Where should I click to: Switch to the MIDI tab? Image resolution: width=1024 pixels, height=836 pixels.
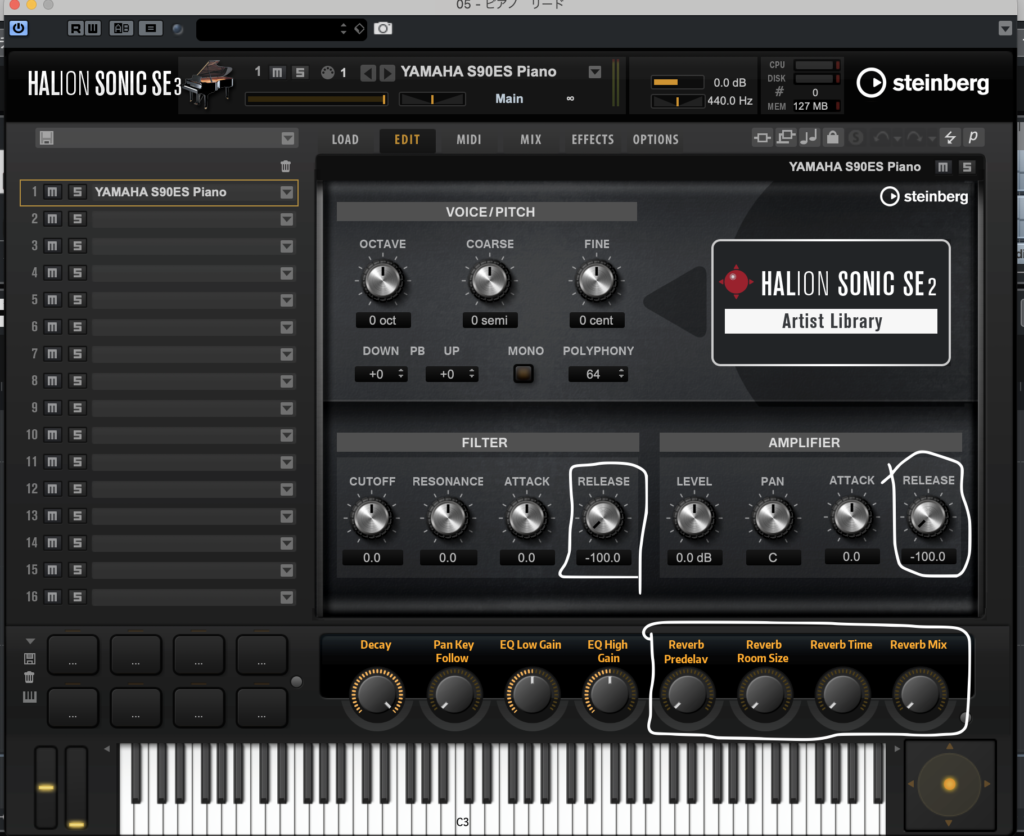click(x=468, y=139)
